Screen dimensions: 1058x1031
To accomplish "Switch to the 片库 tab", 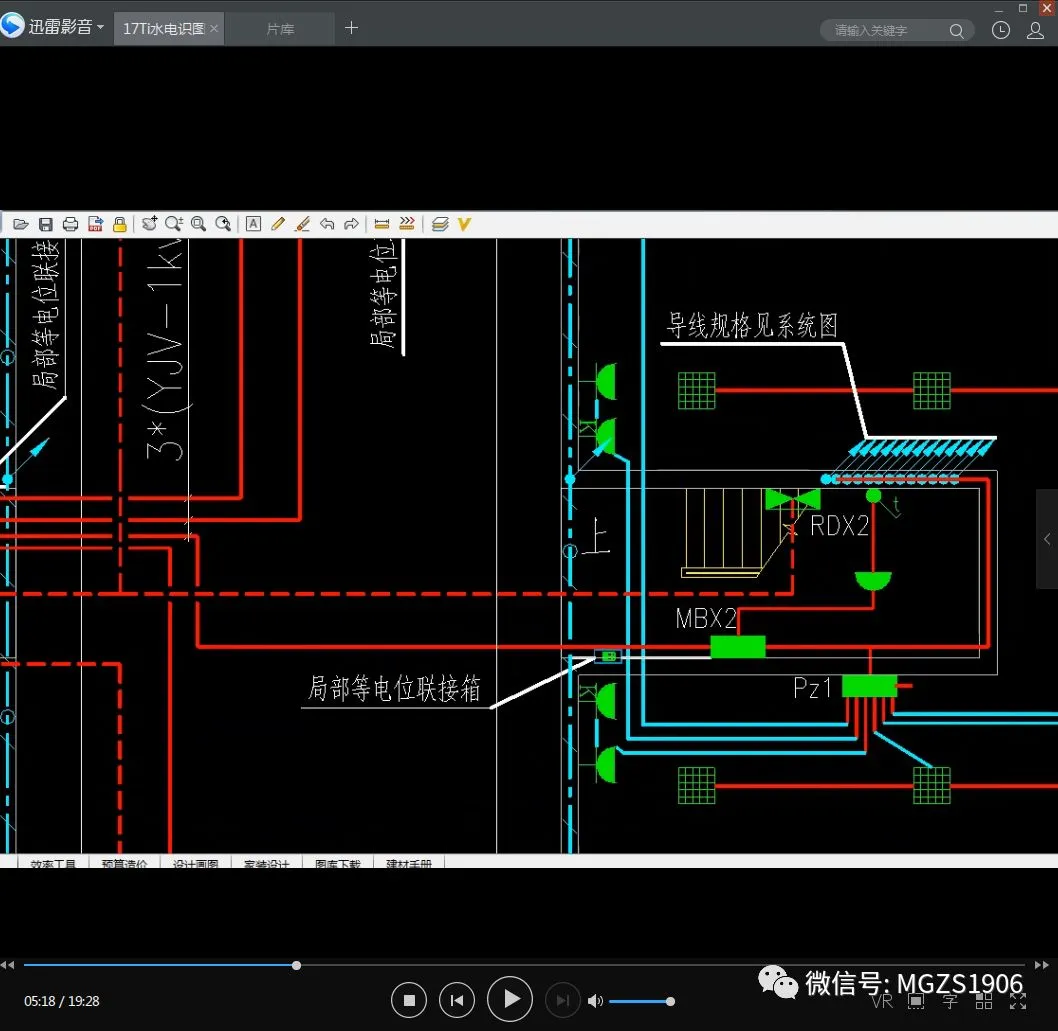I will (280, 29).
